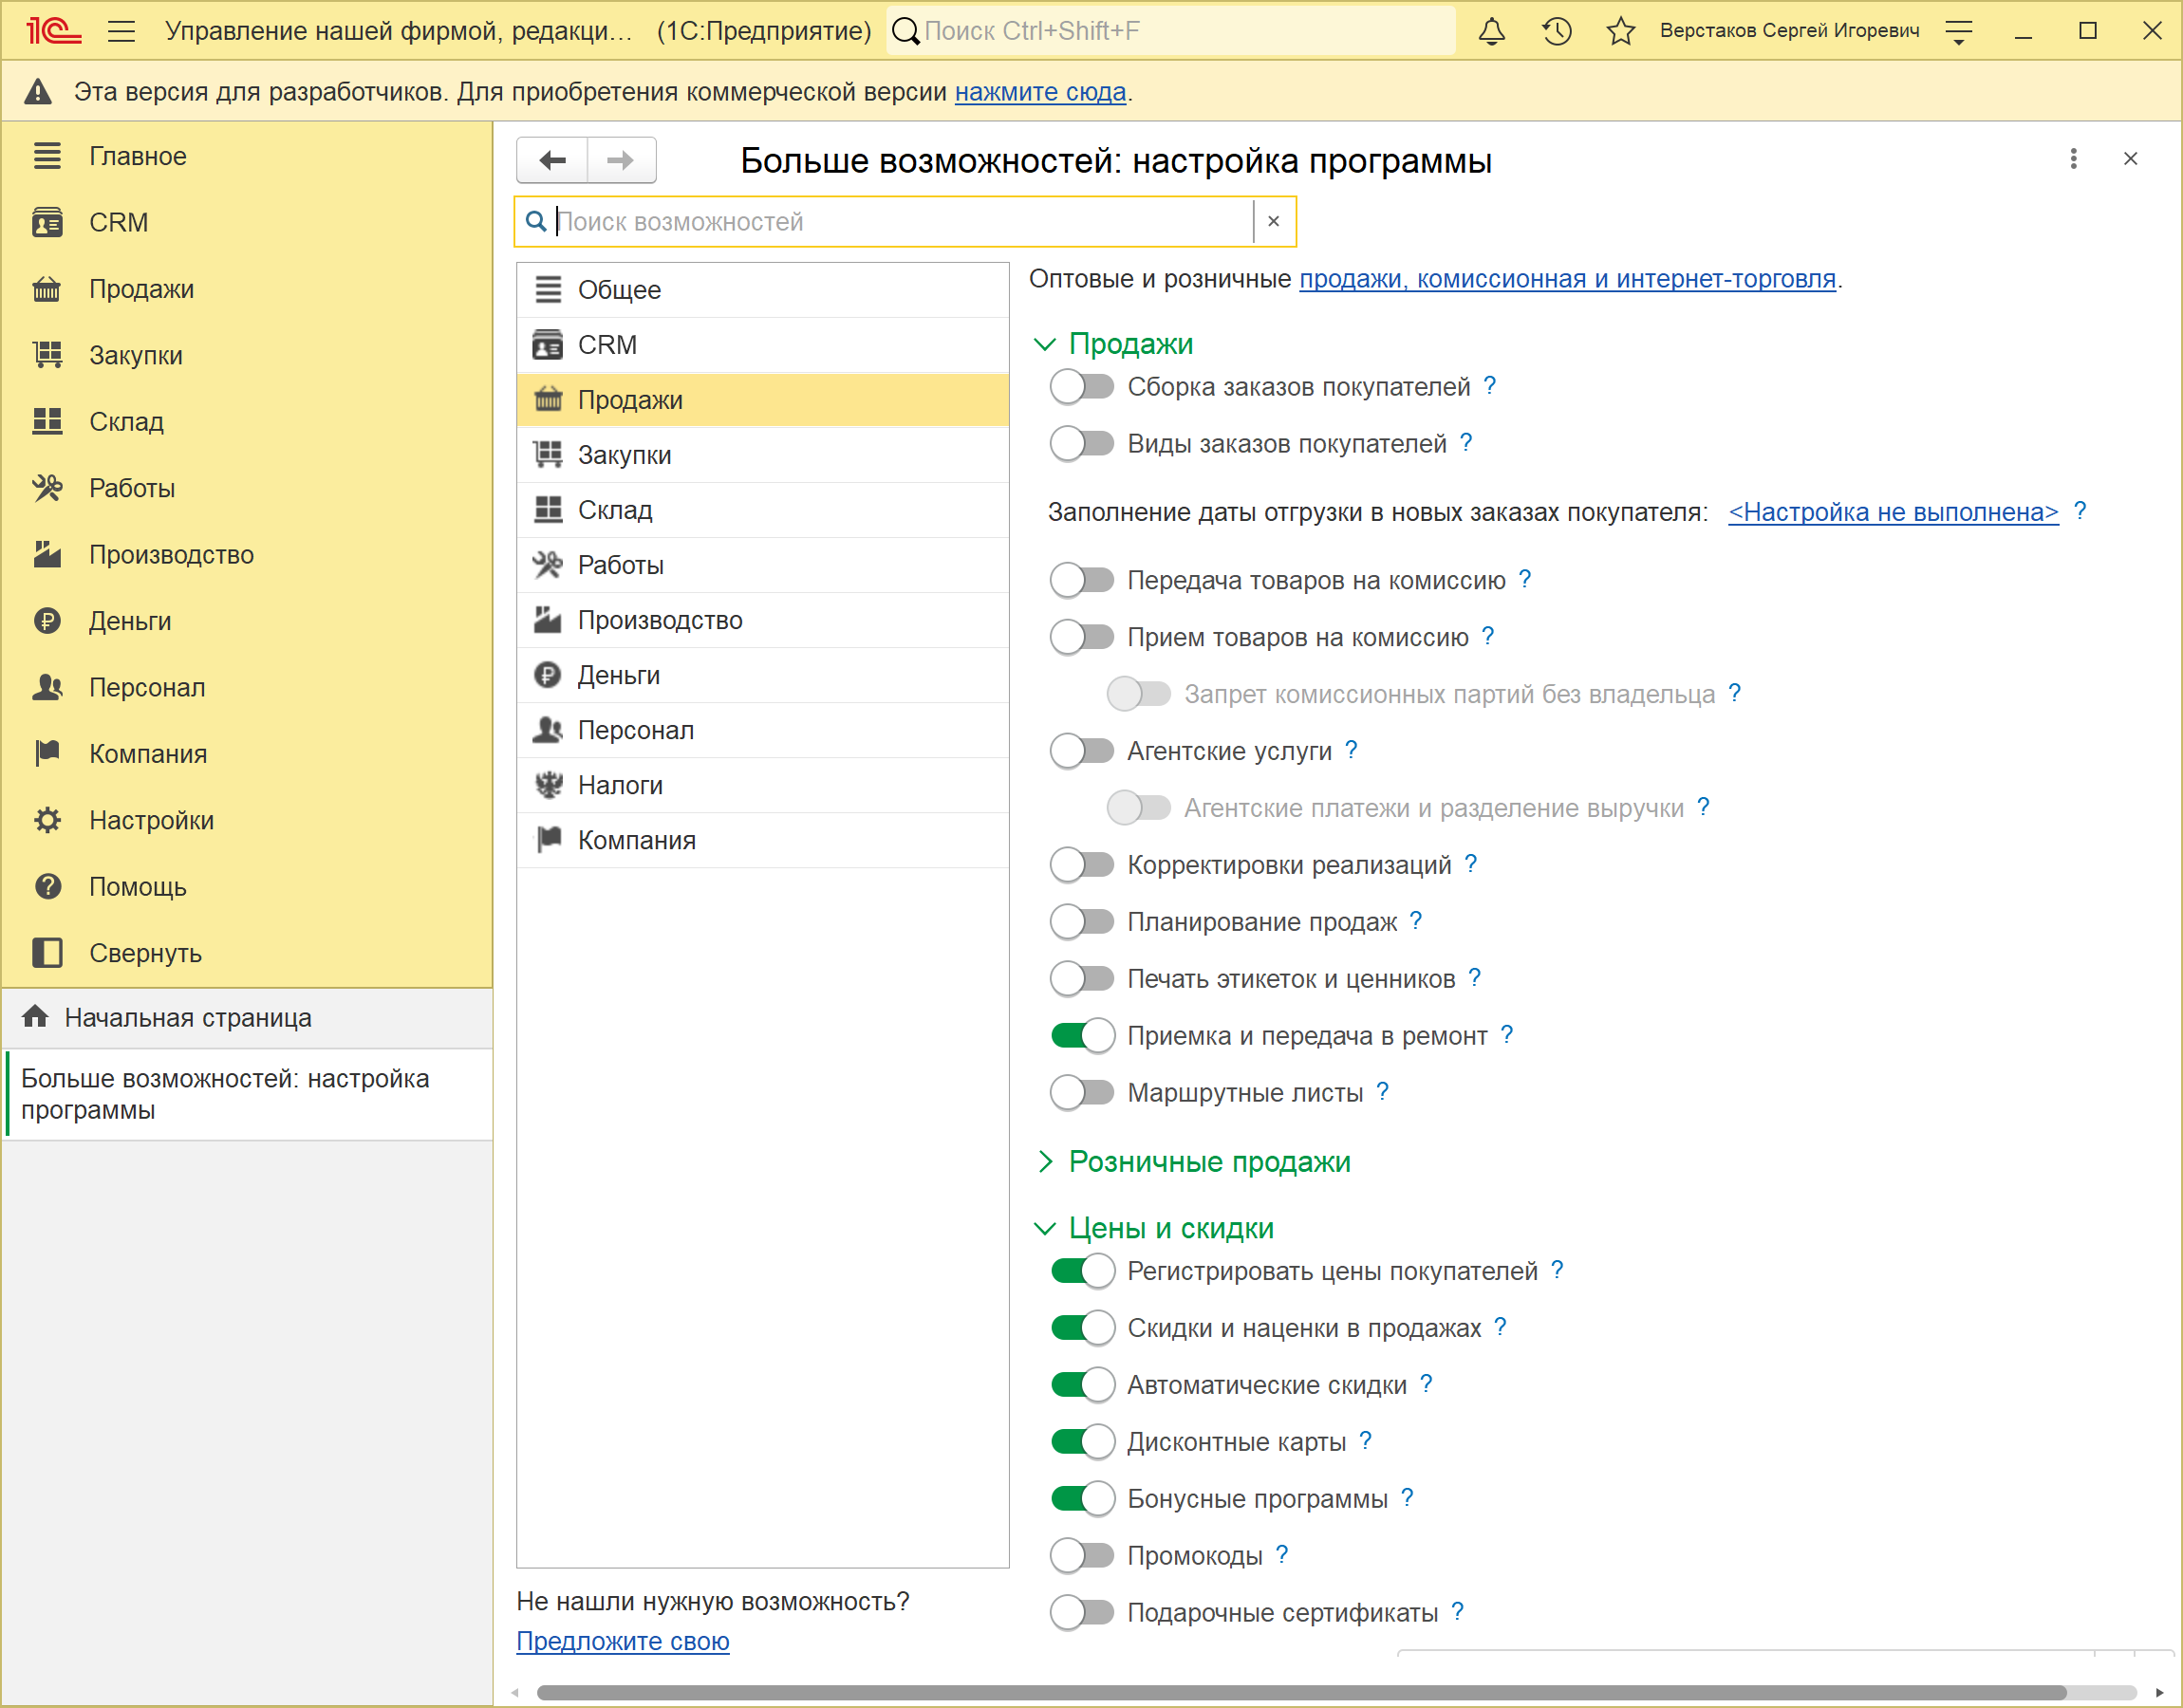This screenshot has width=2183, height=1708.
Task: Select Закупки in settings category list
Action: [762, 455]
